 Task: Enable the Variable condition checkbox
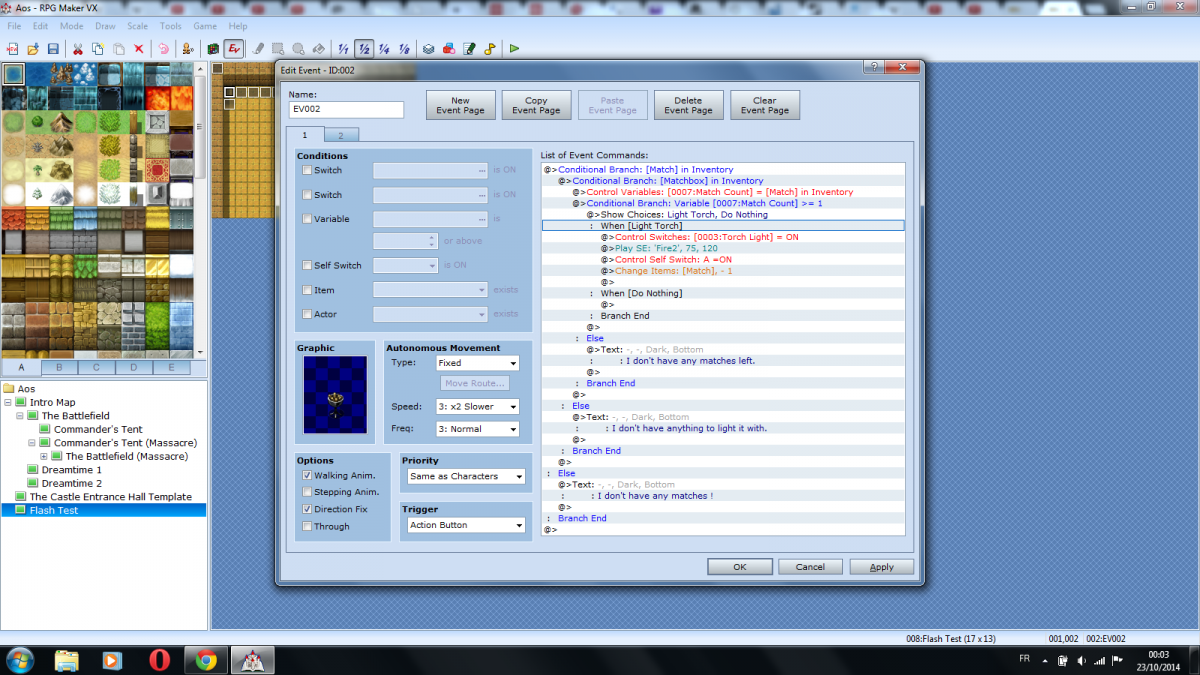(307, 219)
